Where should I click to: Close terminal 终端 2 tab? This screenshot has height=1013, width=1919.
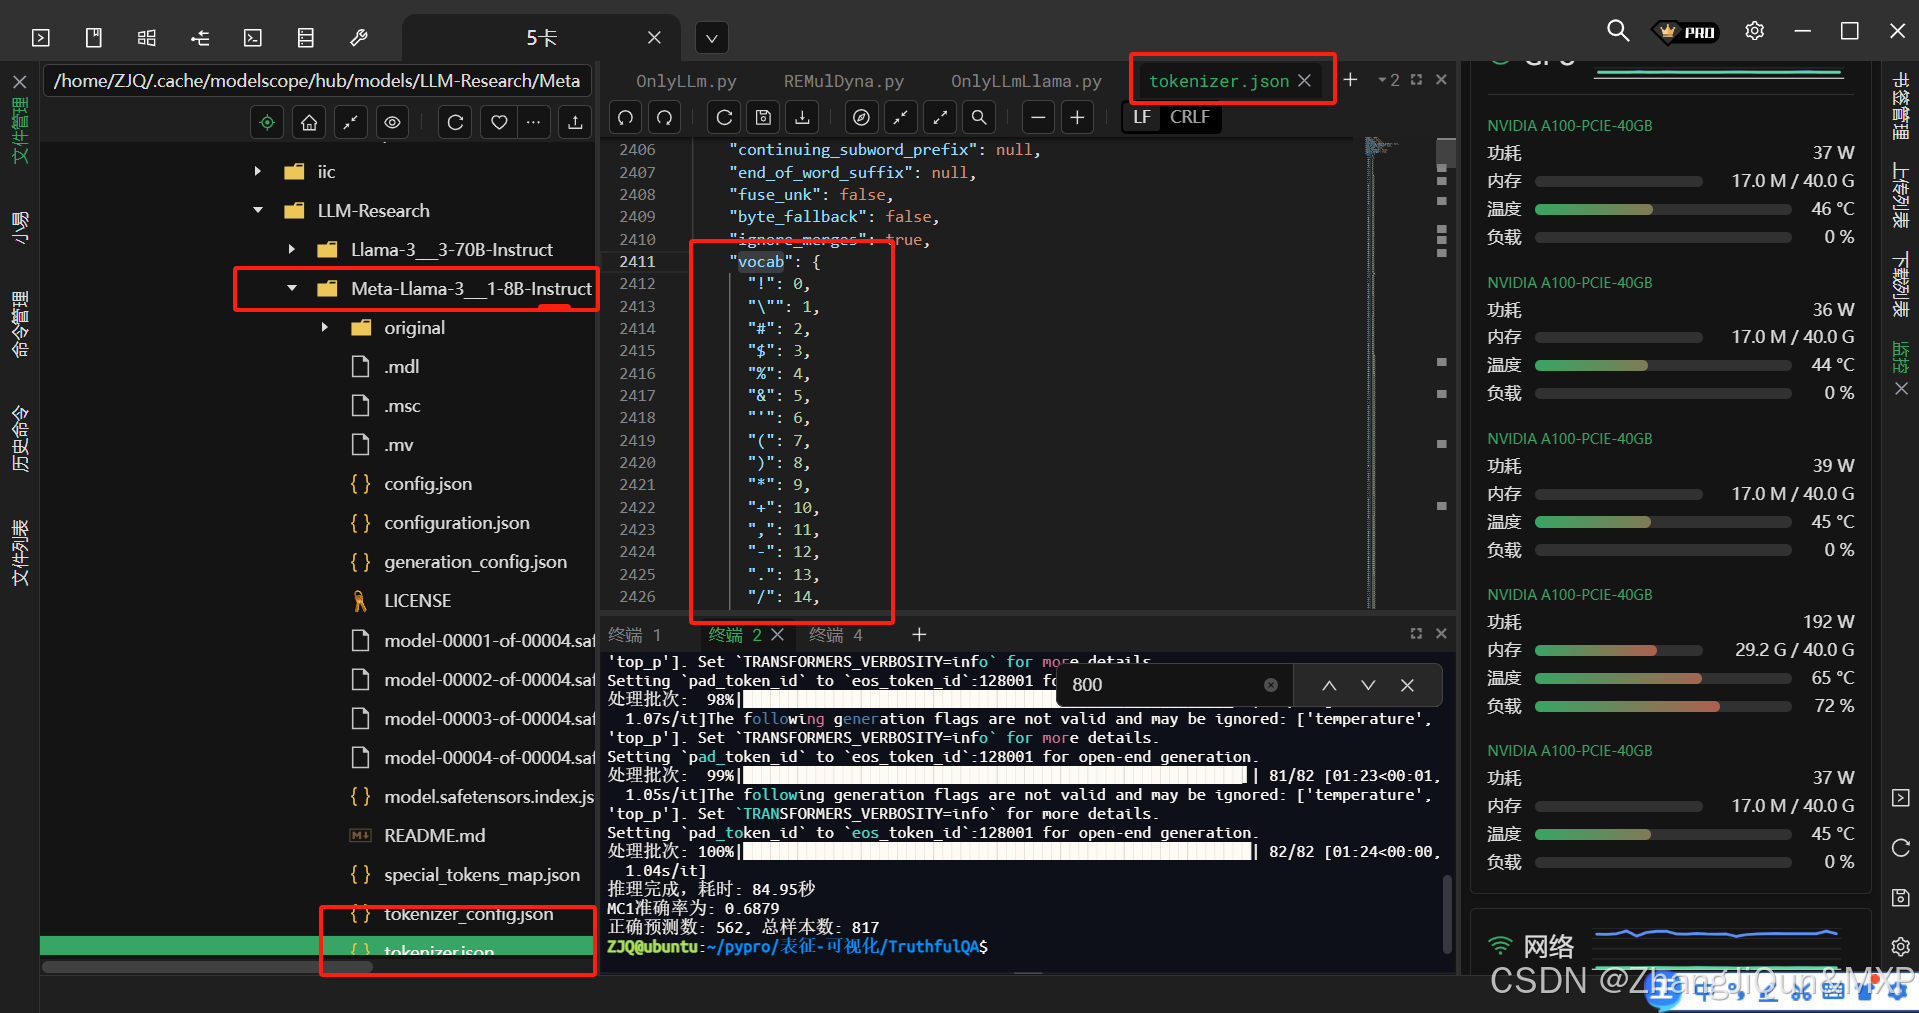778,635
